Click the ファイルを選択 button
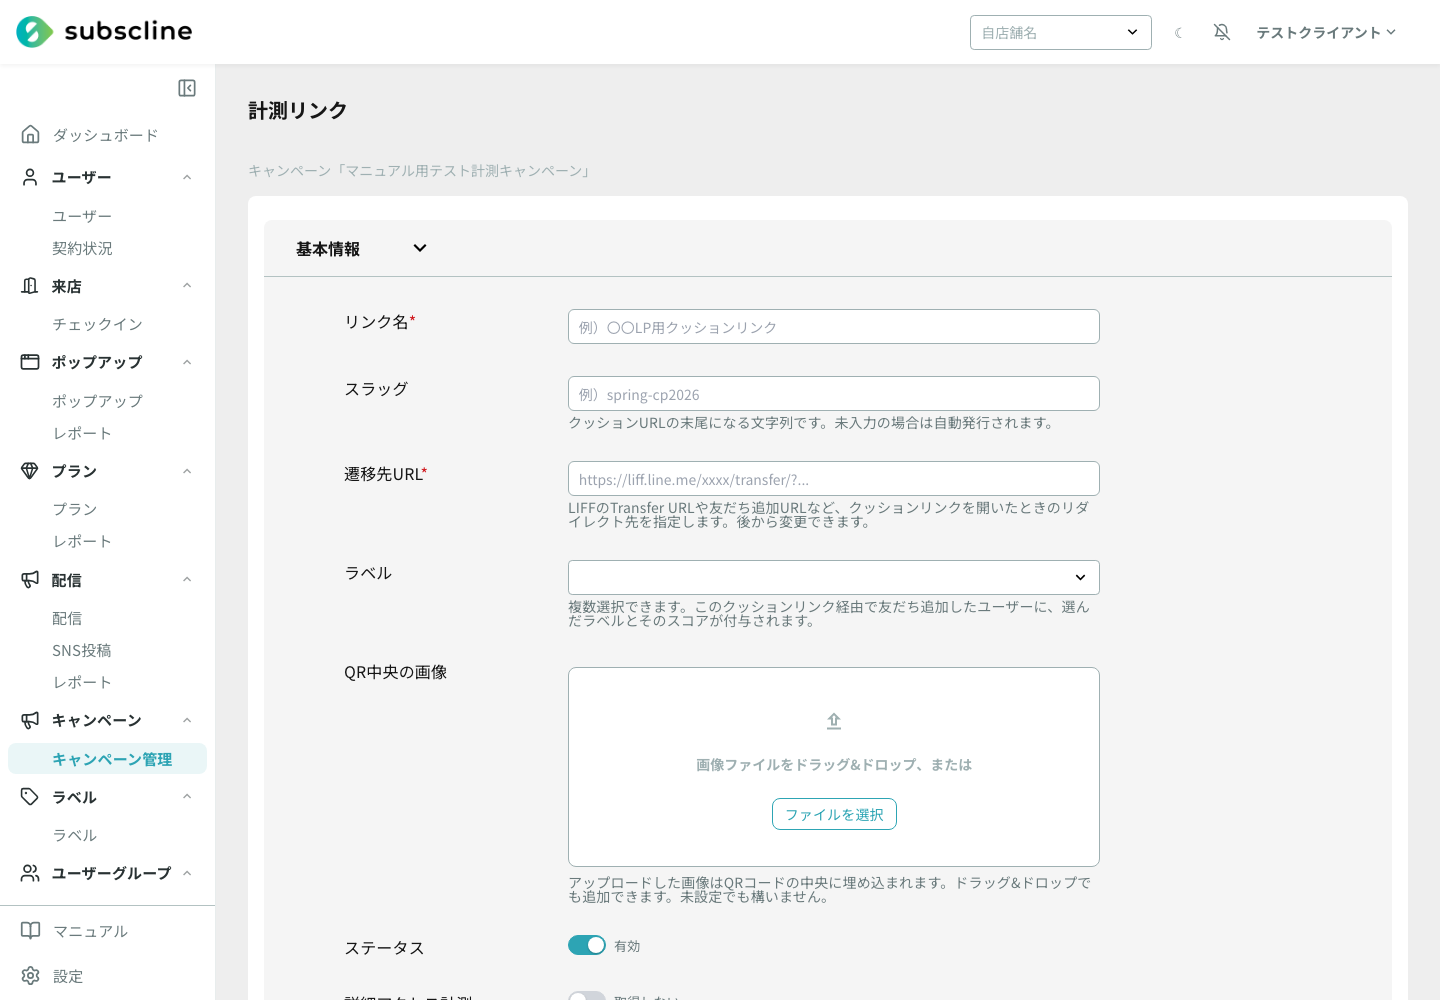Screen dimensions: 1440x1000 (x=834, y=814)
